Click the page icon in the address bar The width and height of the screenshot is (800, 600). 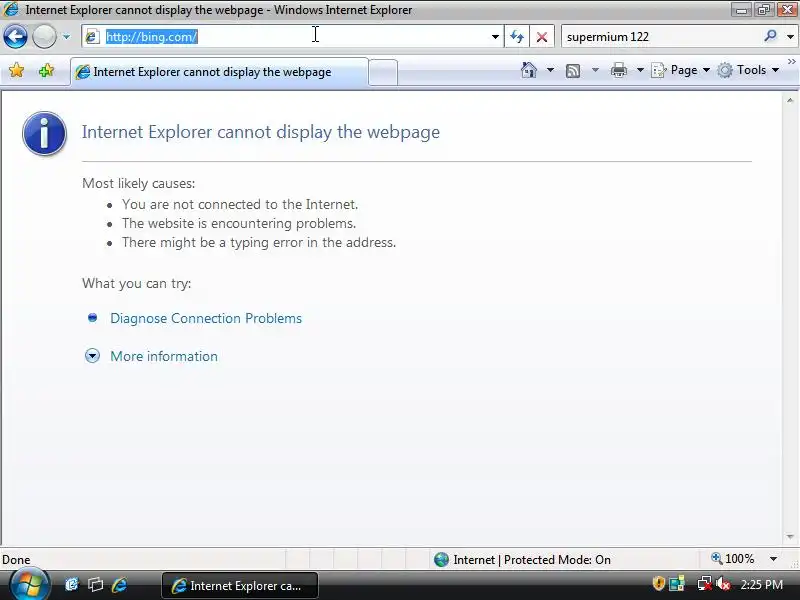92,37
